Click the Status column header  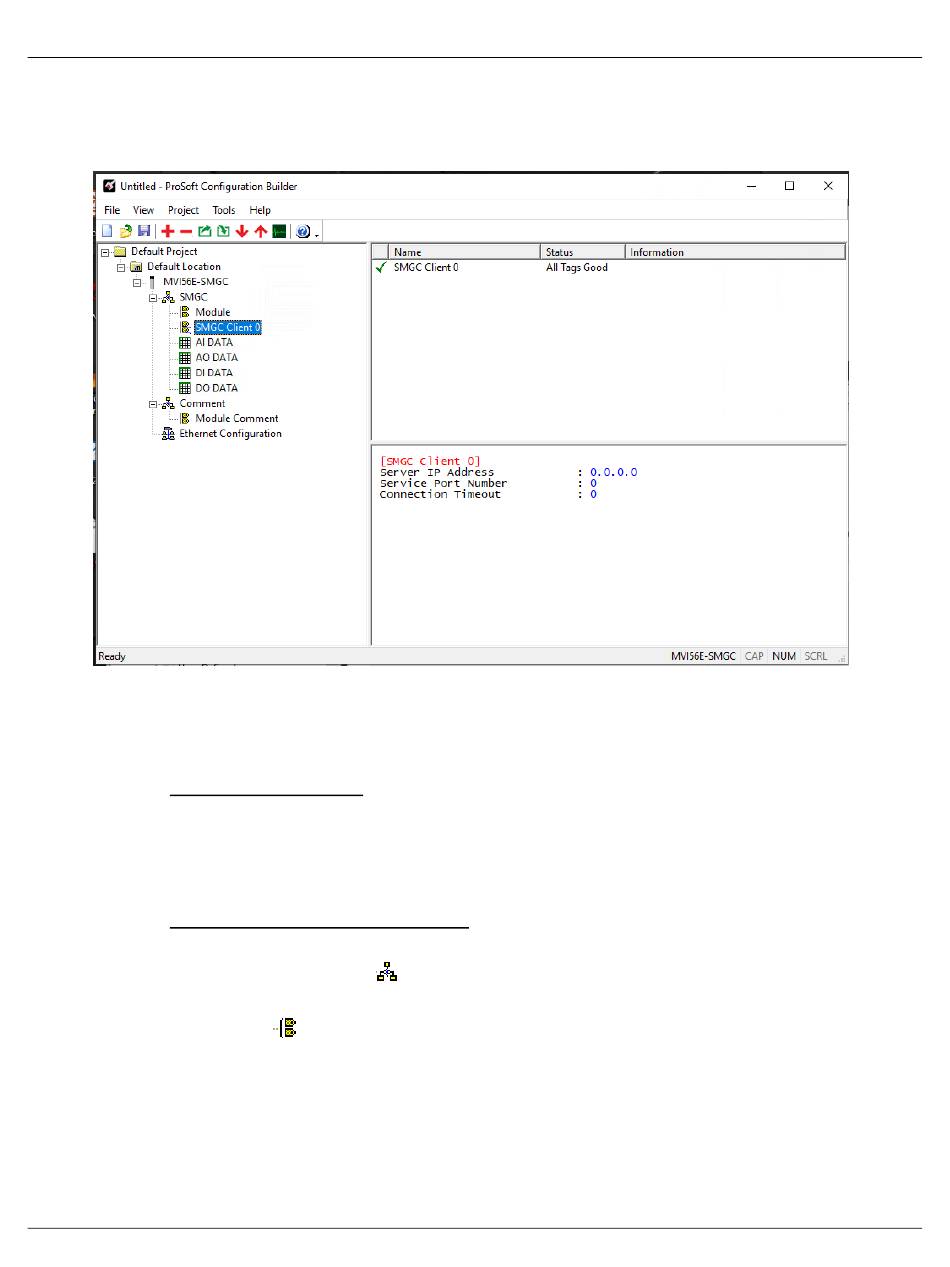(x=584, y=252)
